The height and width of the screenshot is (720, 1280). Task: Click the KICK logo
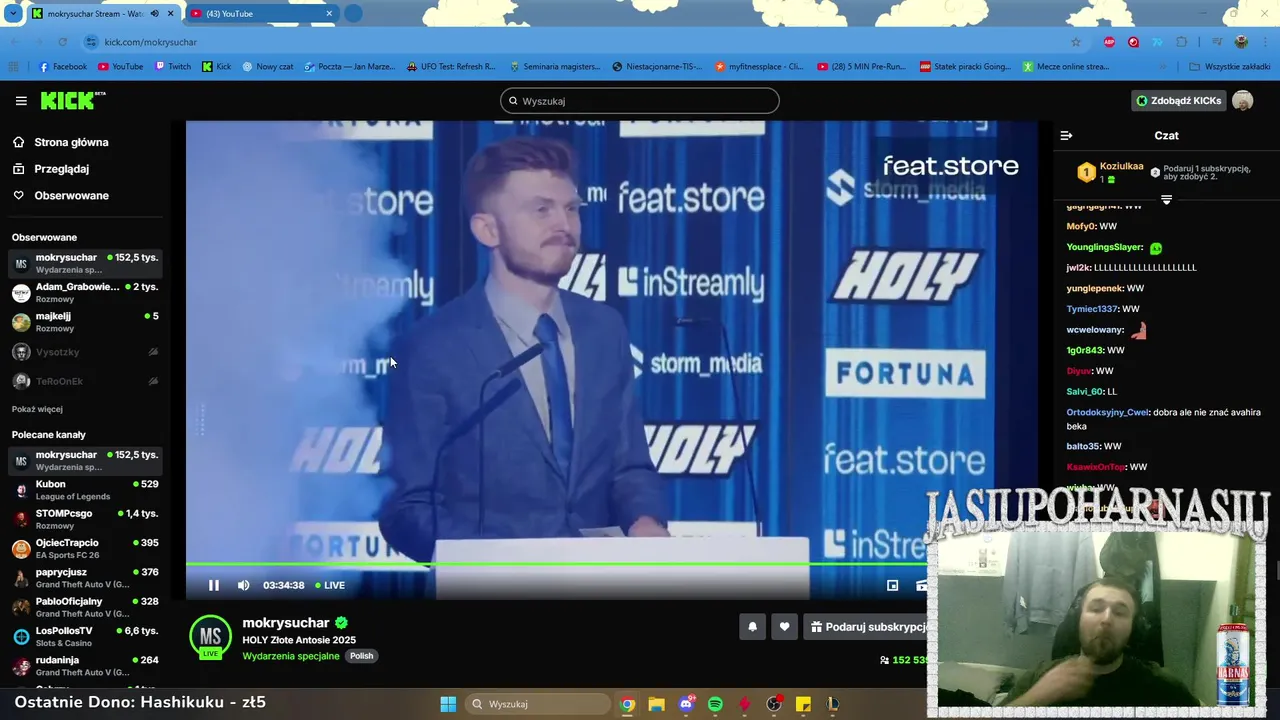coord(72,100)
